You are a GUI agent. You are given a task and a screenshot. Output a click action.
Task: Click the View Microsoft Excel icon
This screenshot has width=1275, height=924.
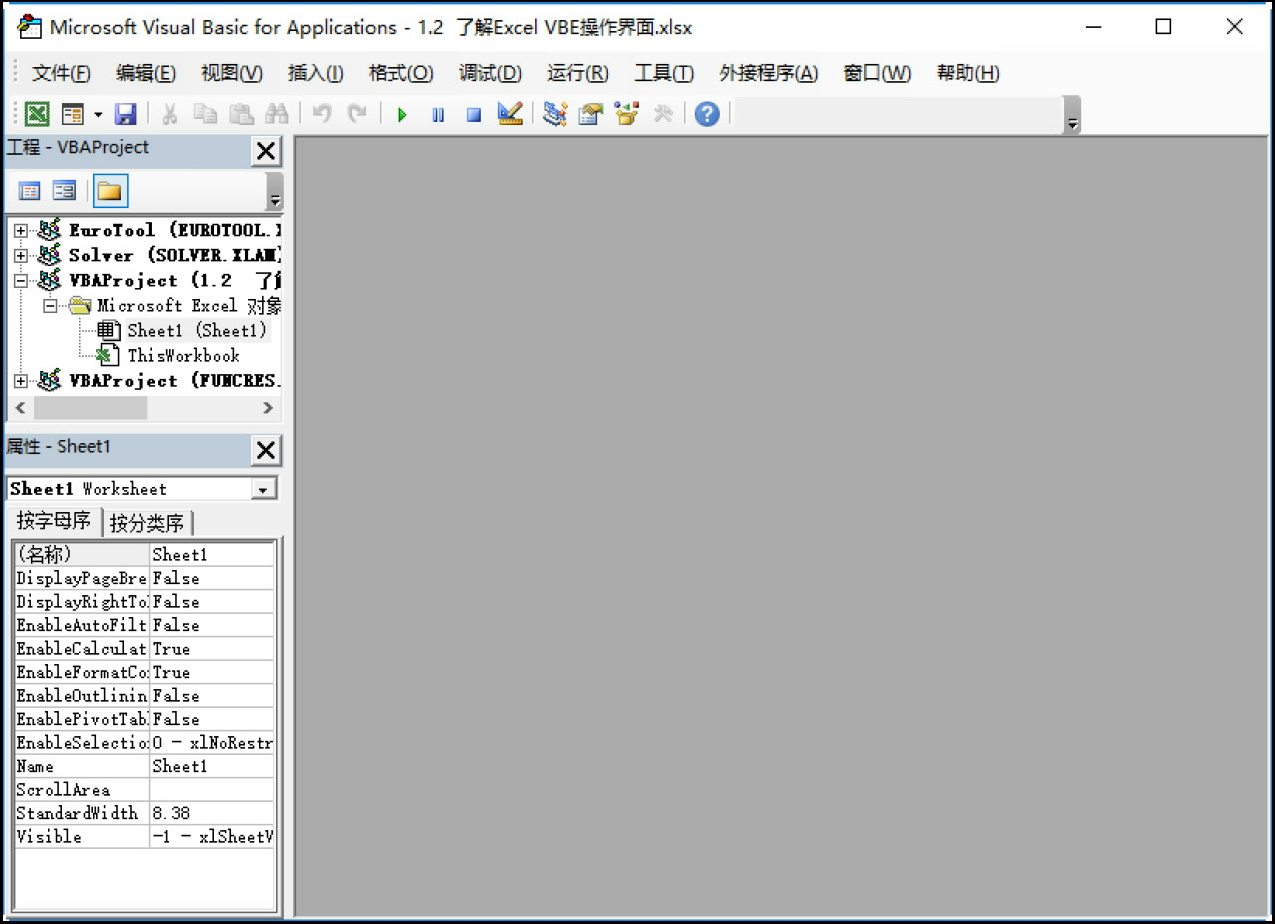(x=37, y=114)
